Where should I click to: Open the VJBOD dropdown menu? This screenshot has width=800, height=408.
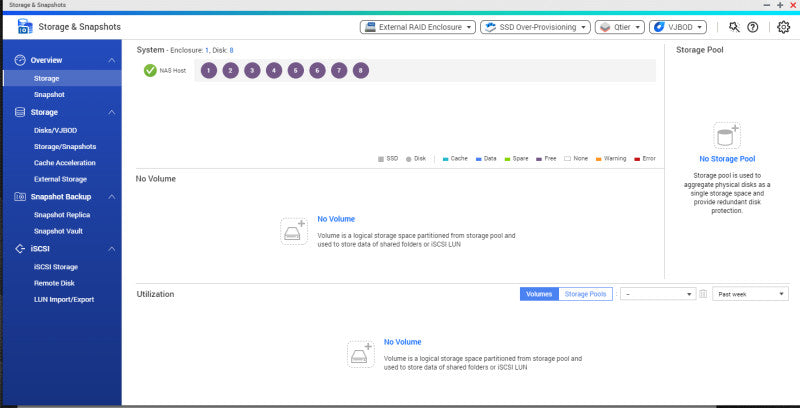(x=678, y=27)
